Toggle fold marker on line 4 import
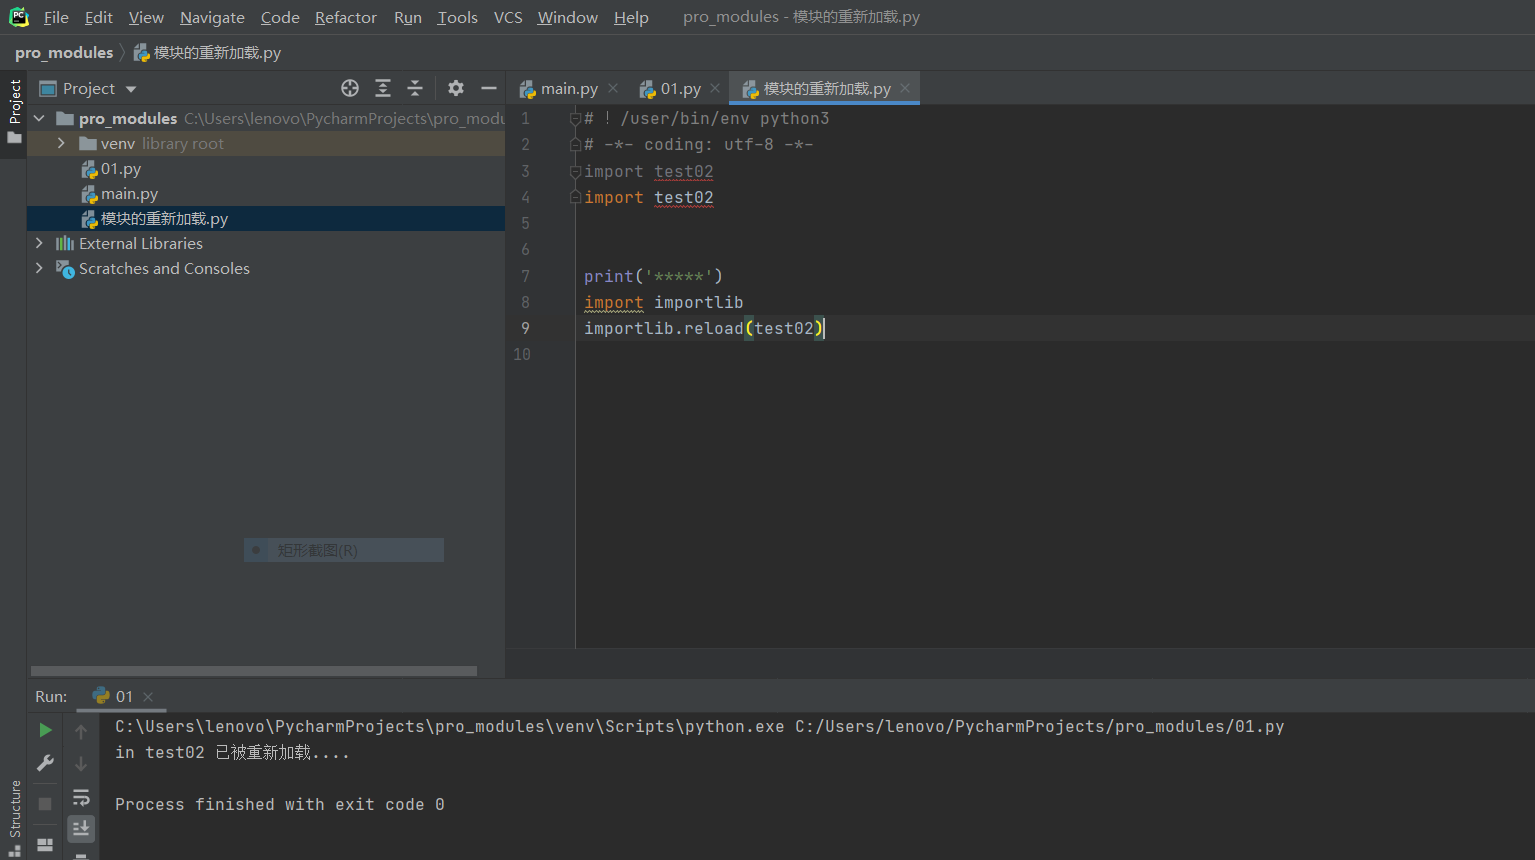This screenshot has height=860, width=1535. click(x=575, y=197)
